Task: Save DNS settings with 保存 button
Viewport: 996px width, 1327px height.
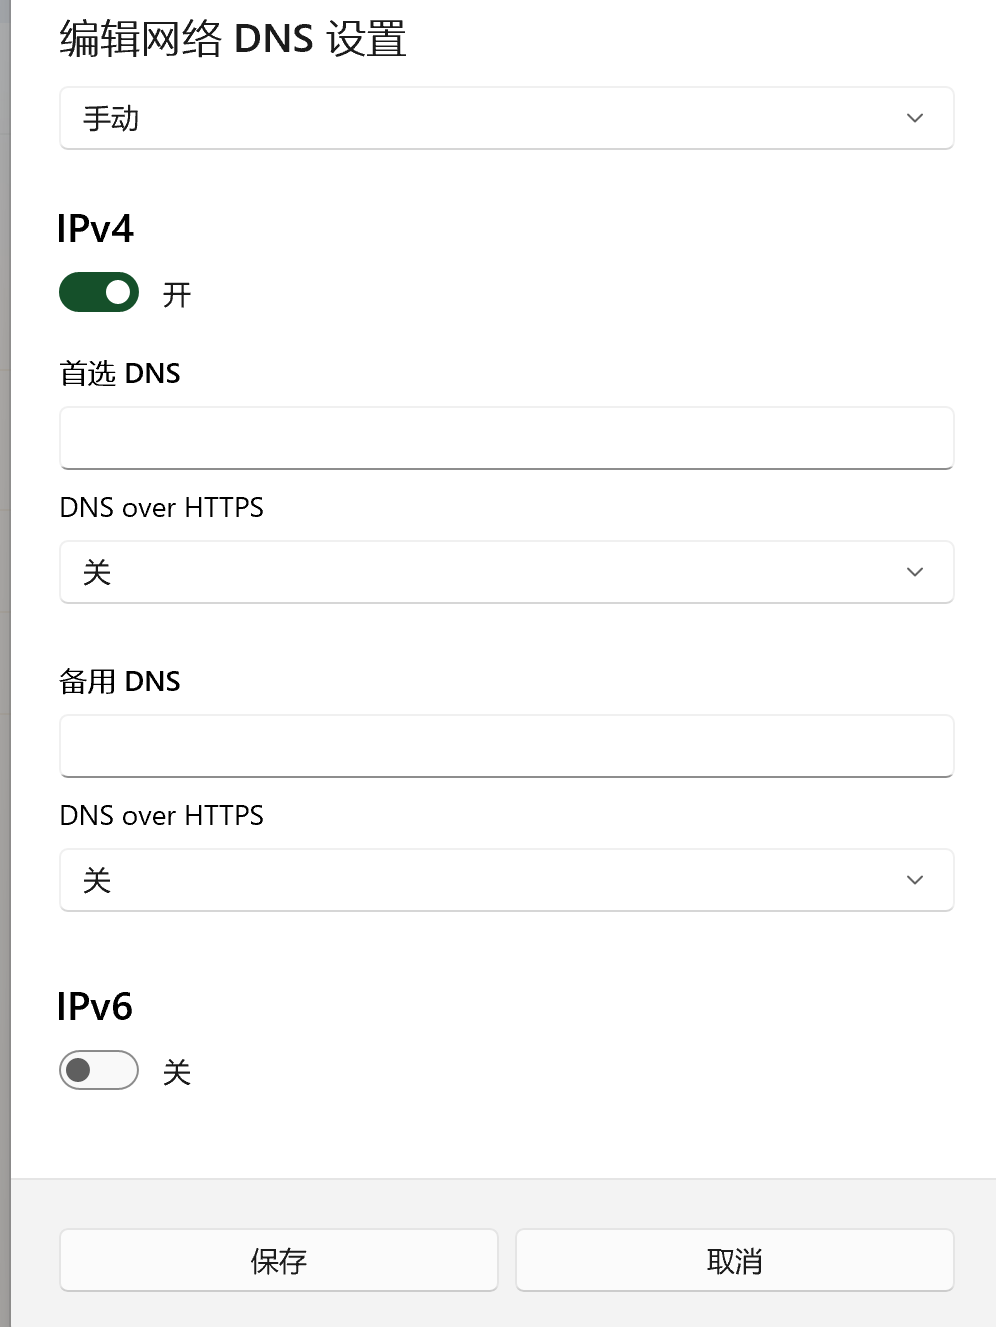Action: tap(279, 1260)
